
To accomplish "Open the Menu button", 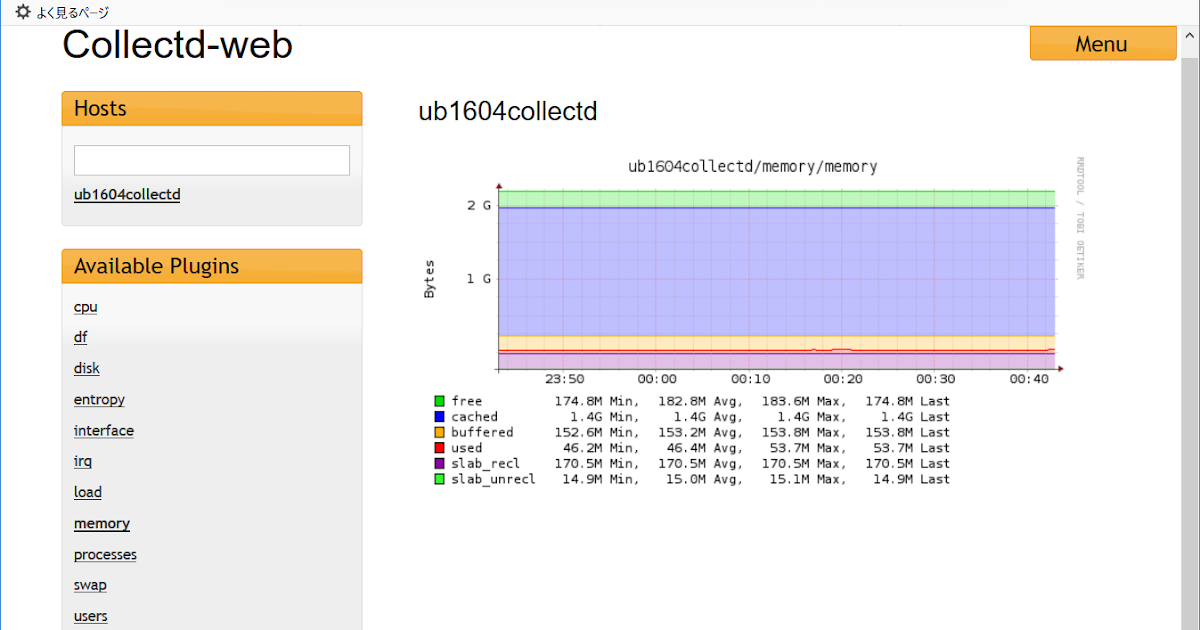I will [1102, 44].
